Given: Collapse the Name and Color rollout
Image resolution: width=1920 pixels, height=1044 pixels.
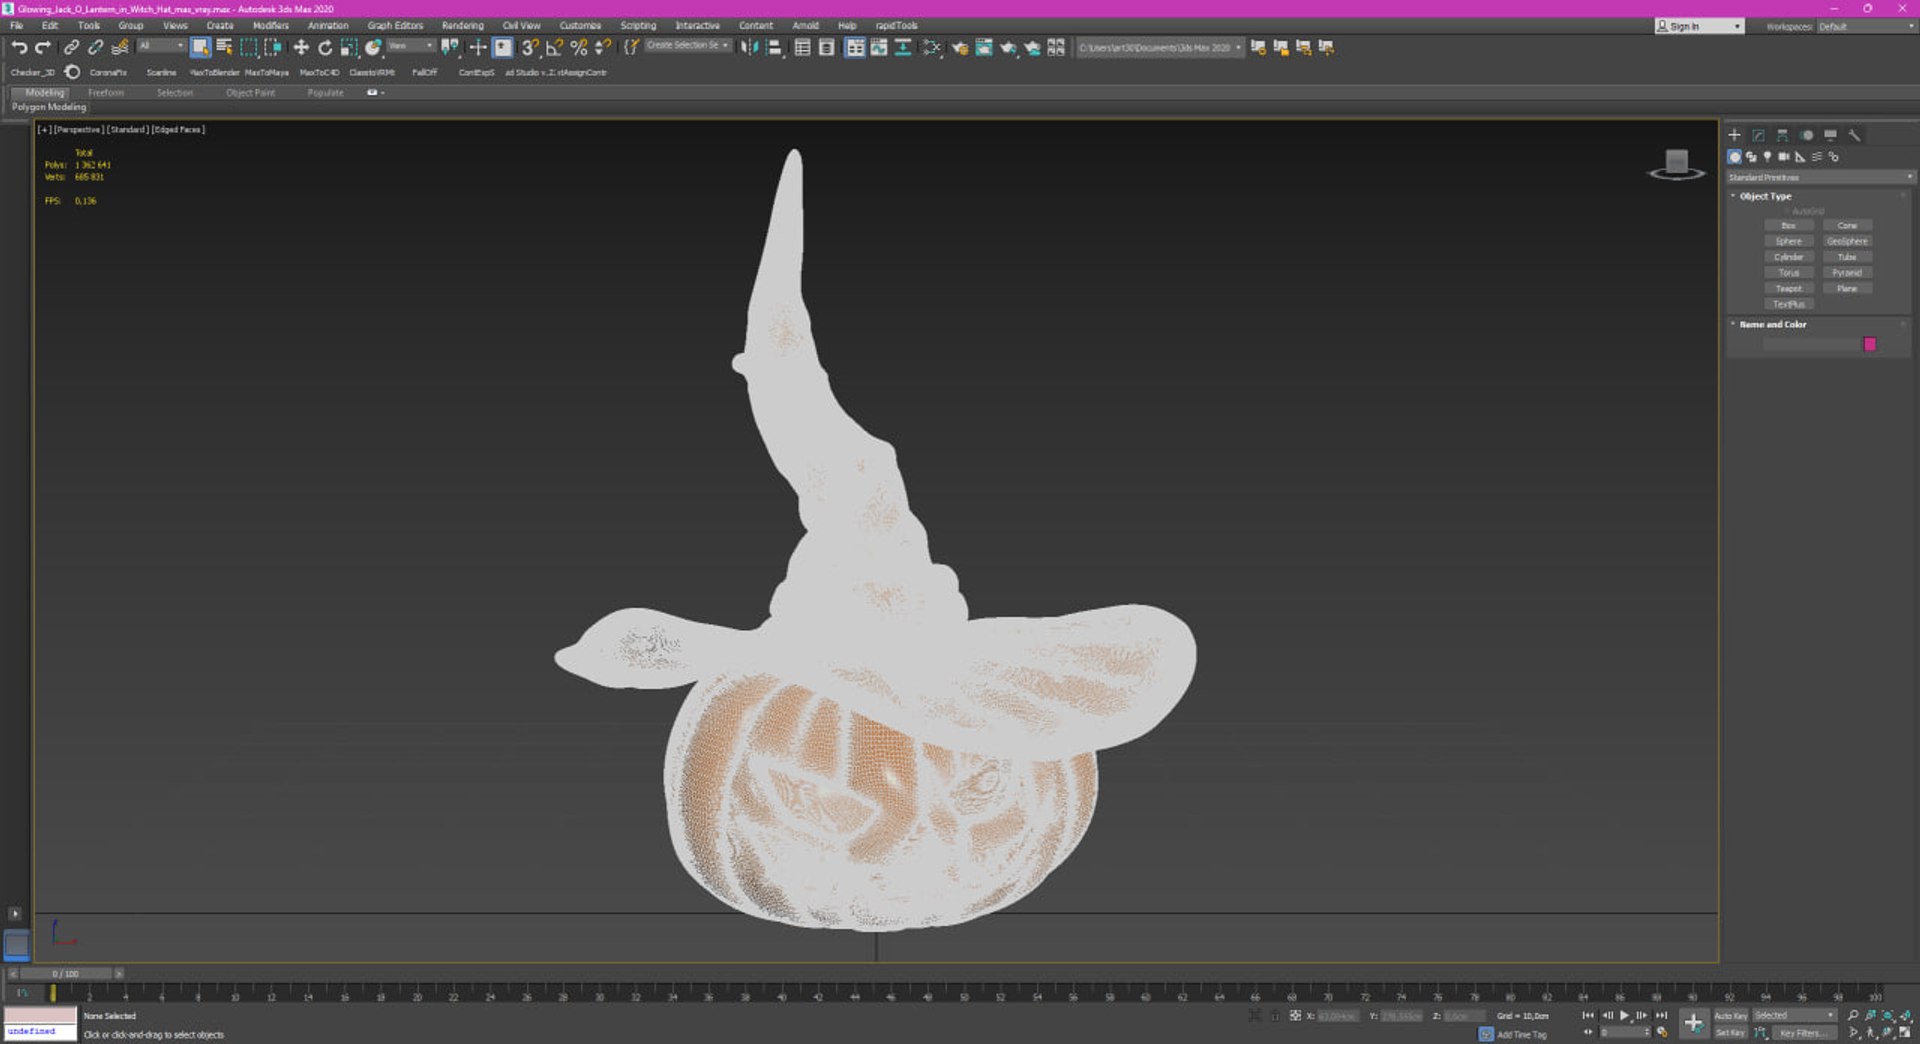Looking at the screenshot, I should [x=1772, y=325].
